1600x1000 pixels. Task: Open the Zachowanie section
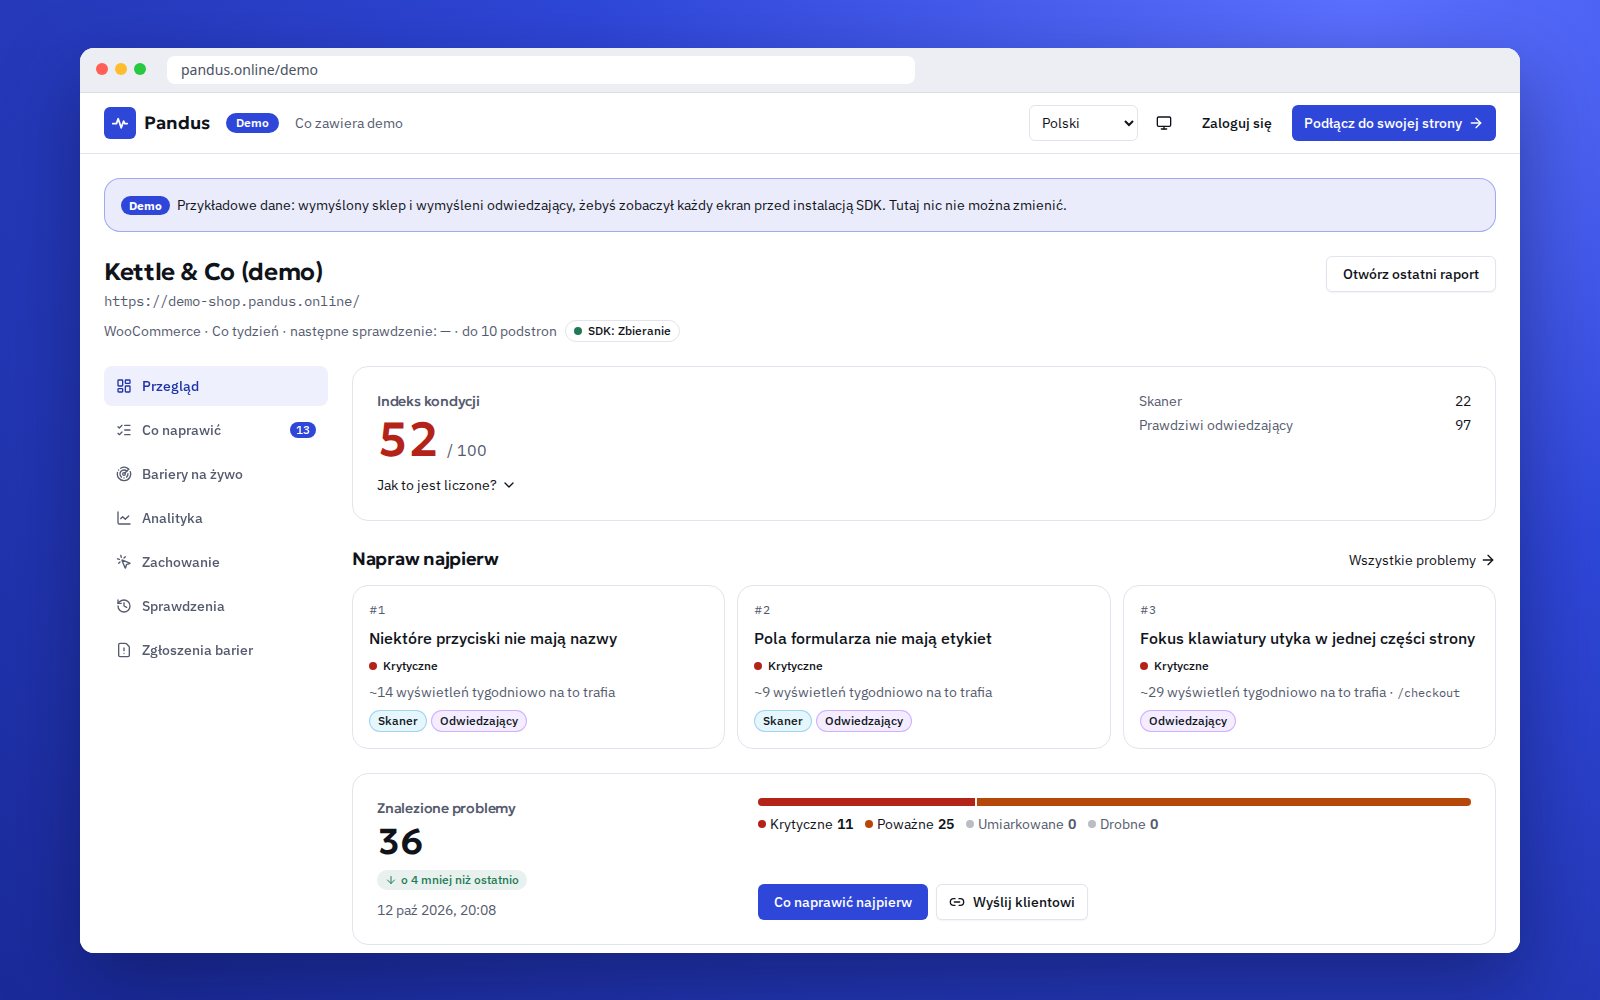point(216,562)
